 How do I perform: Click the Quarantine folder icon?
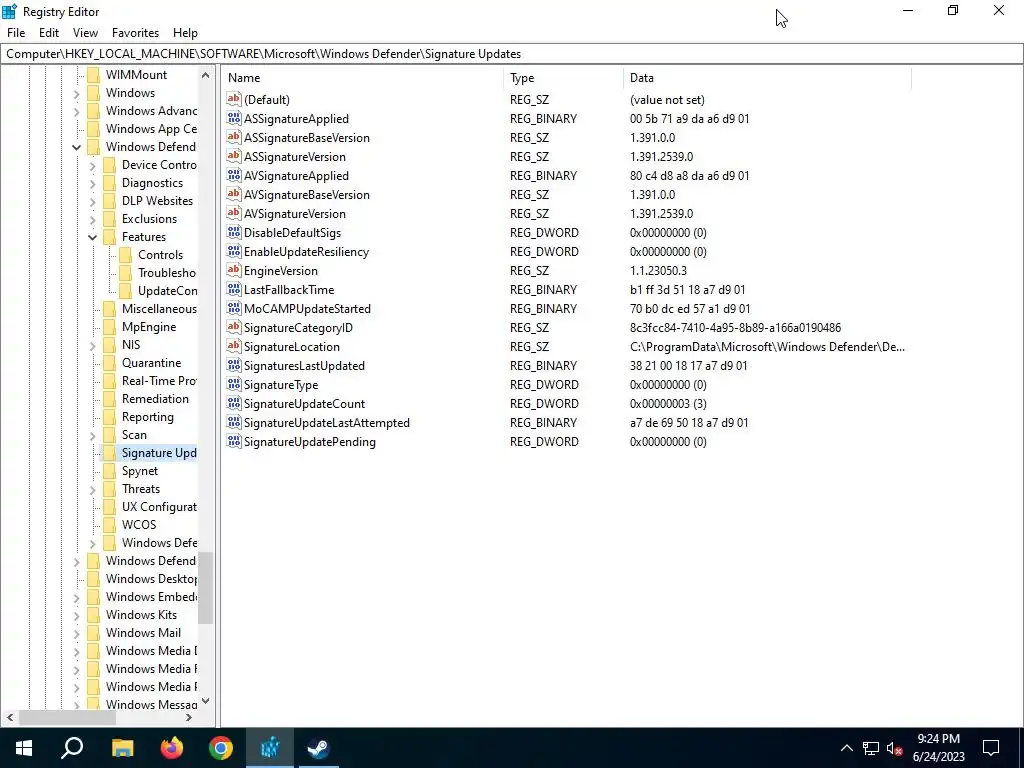pos(110,363)
